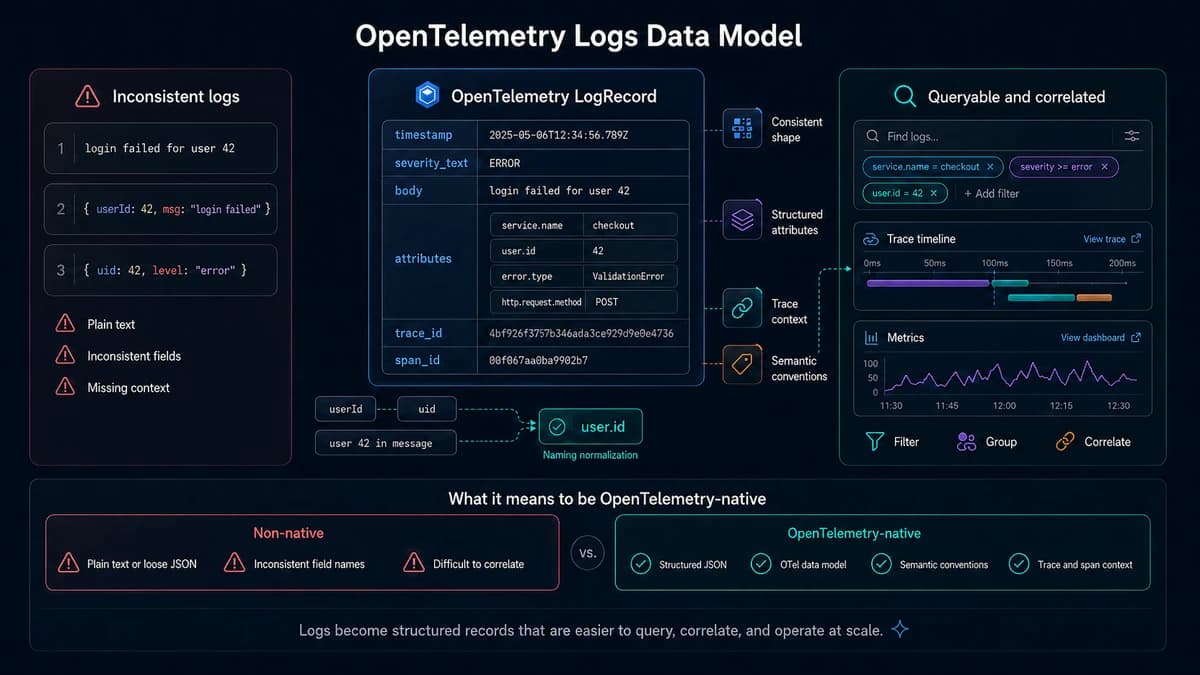This screenshot has height=675, width=1200.
Task: Click the Metrics bar chart icon
Action: click(871, 338)
